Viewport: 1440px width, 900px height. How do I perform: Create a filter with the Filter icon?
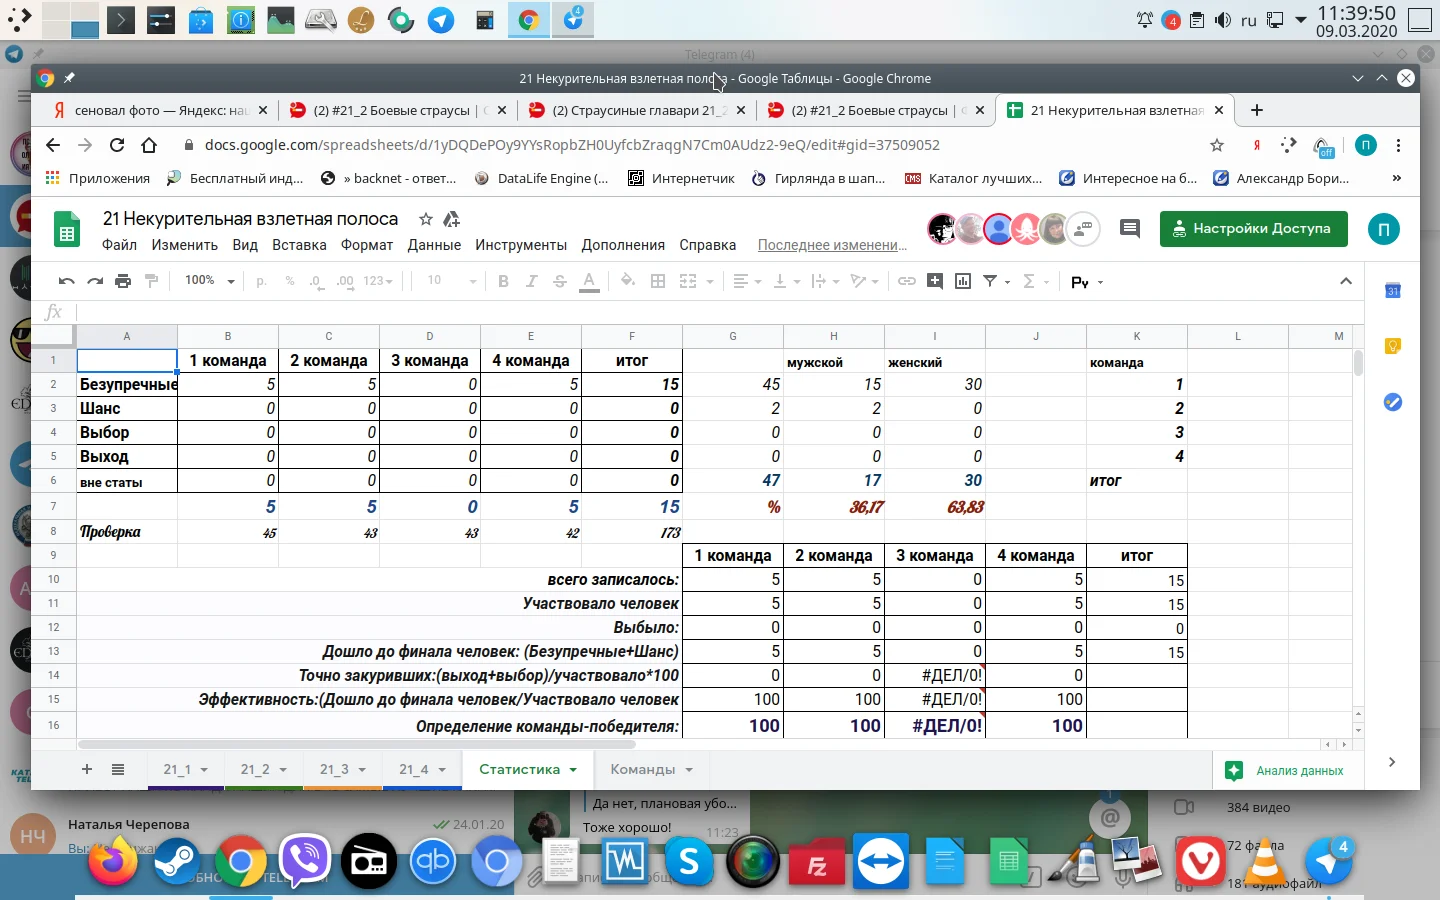tap(991, 281)
